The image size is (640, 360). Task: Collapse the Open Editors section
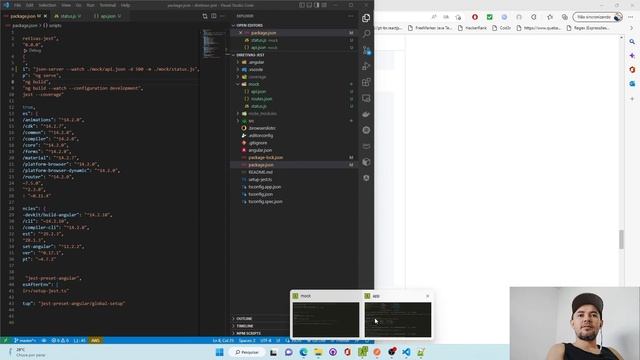point(249,25)
